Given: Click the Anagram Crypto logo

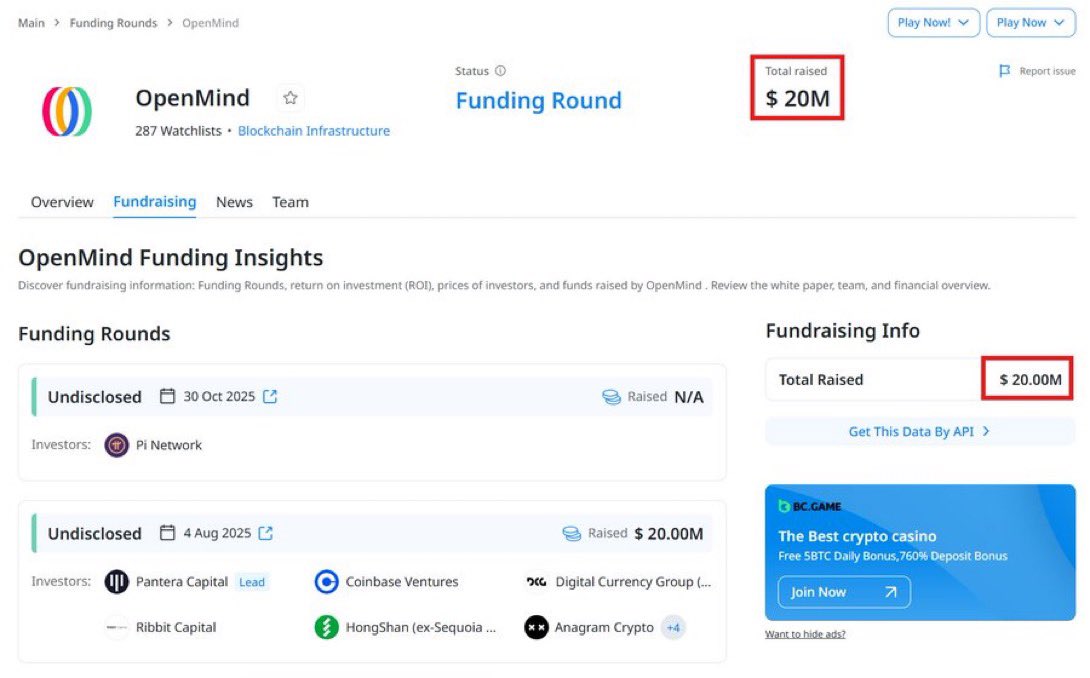Looking at the screenshot, I should point(536,627).
